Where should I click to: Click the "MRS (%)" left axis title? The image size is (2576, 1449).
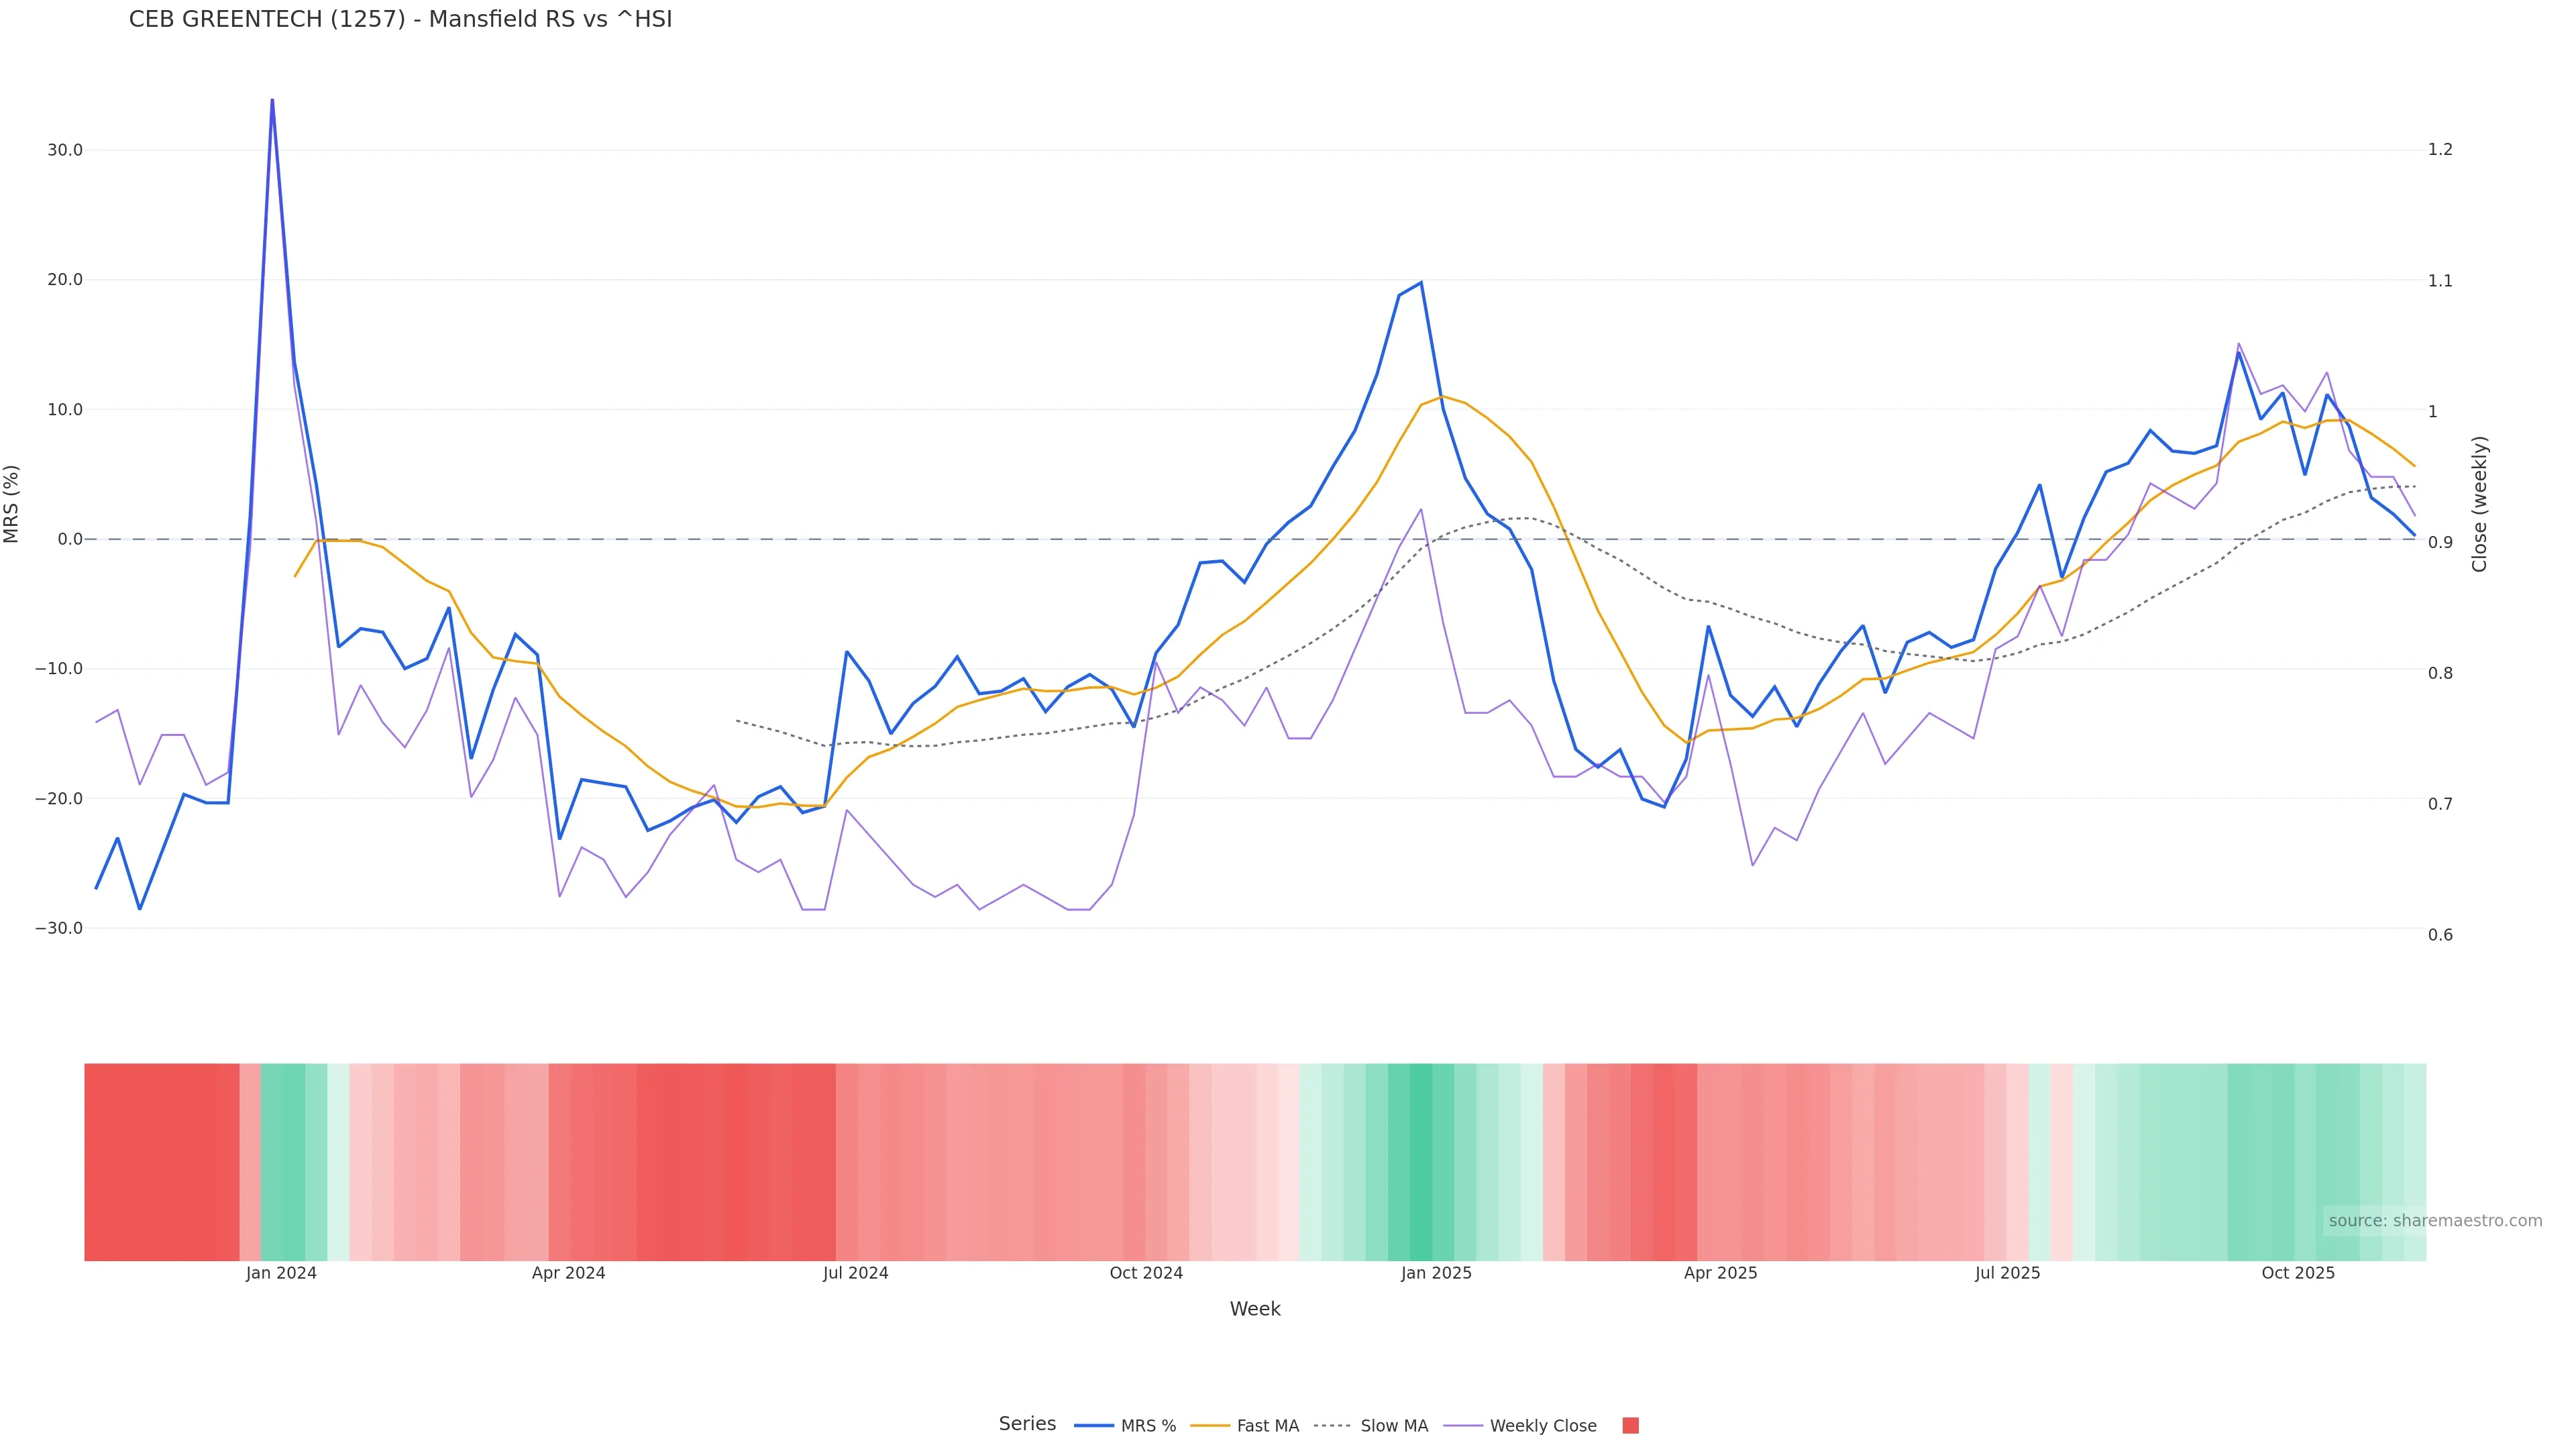coord(12,504)
